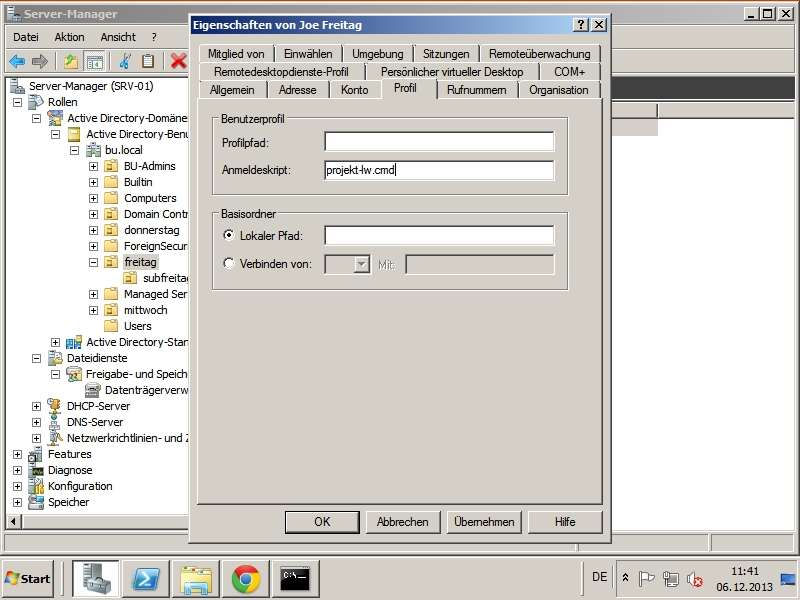
Task: Collapse the bu.local domain node
Action: coord(74,150)
